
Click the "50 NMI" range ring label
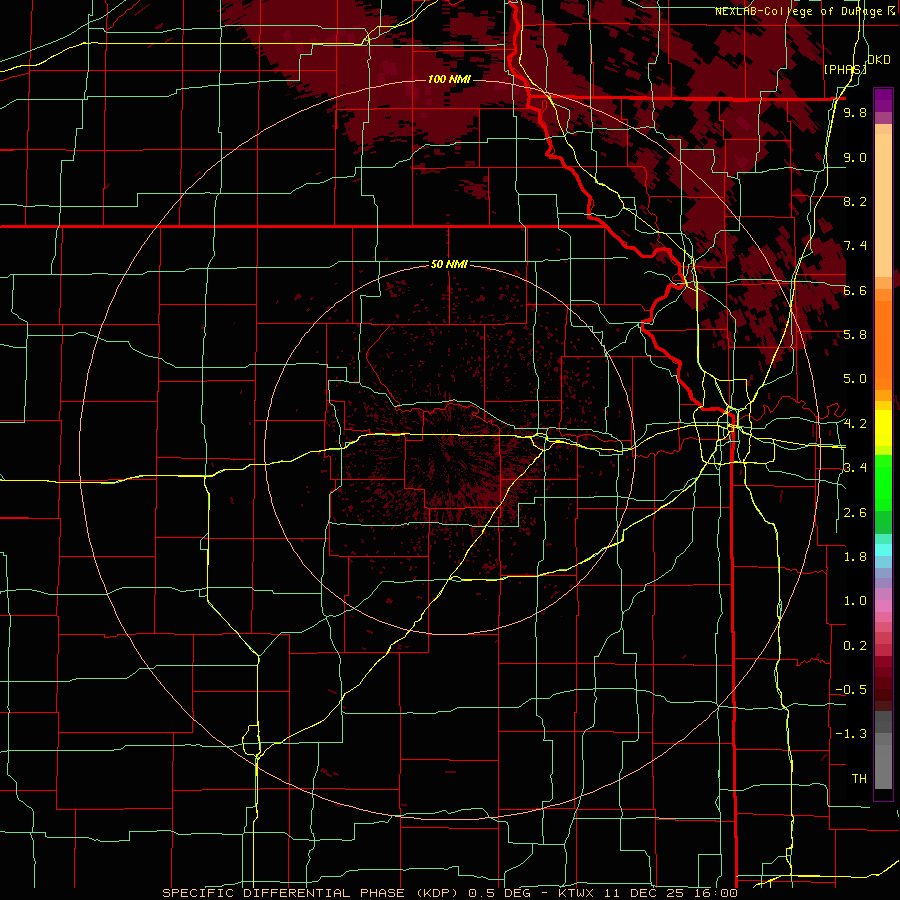(449, 264)
